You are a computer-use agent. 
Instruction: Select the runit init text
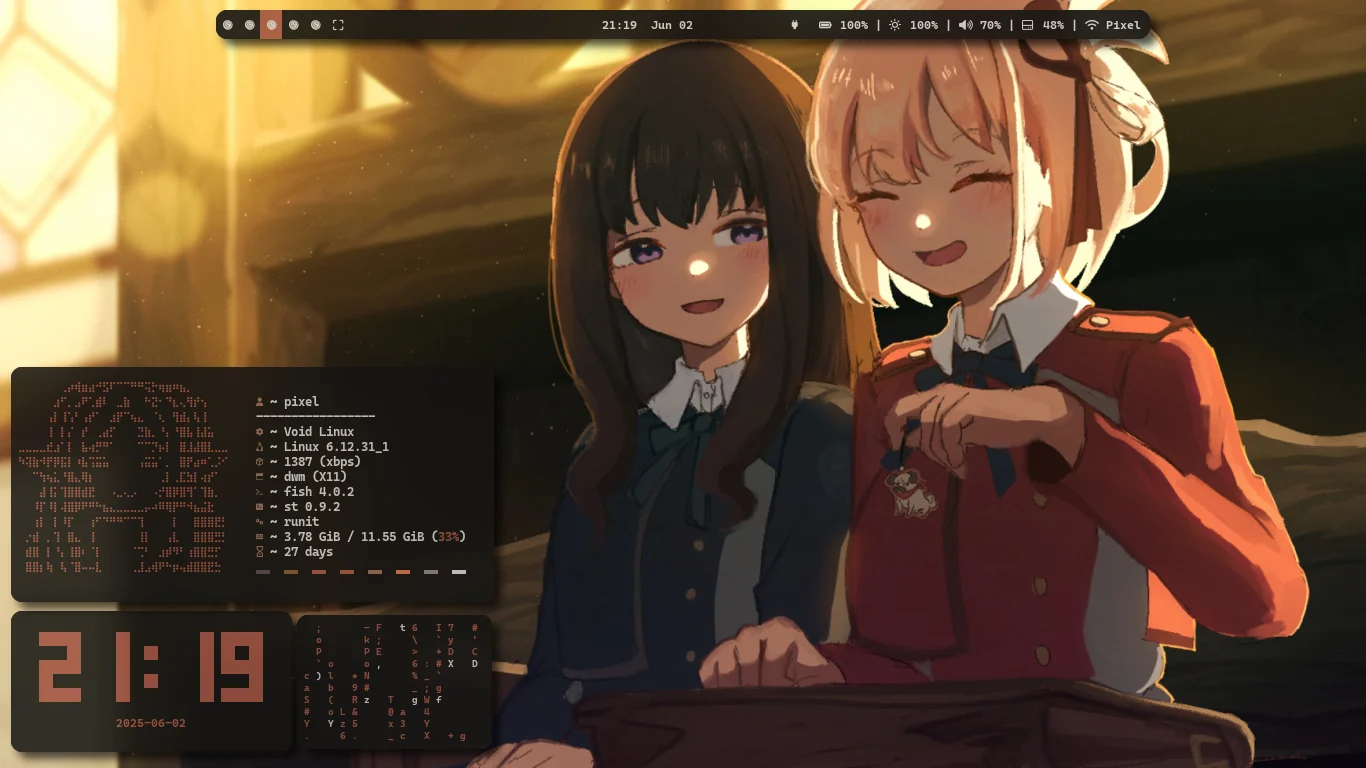click(x=301, y=522)
